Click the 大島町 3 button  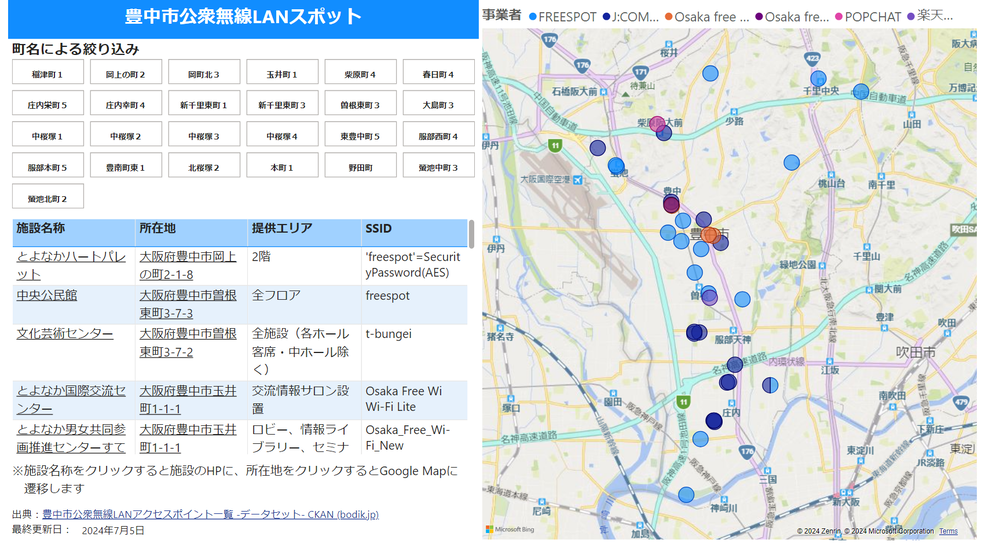tap(439, 103)
